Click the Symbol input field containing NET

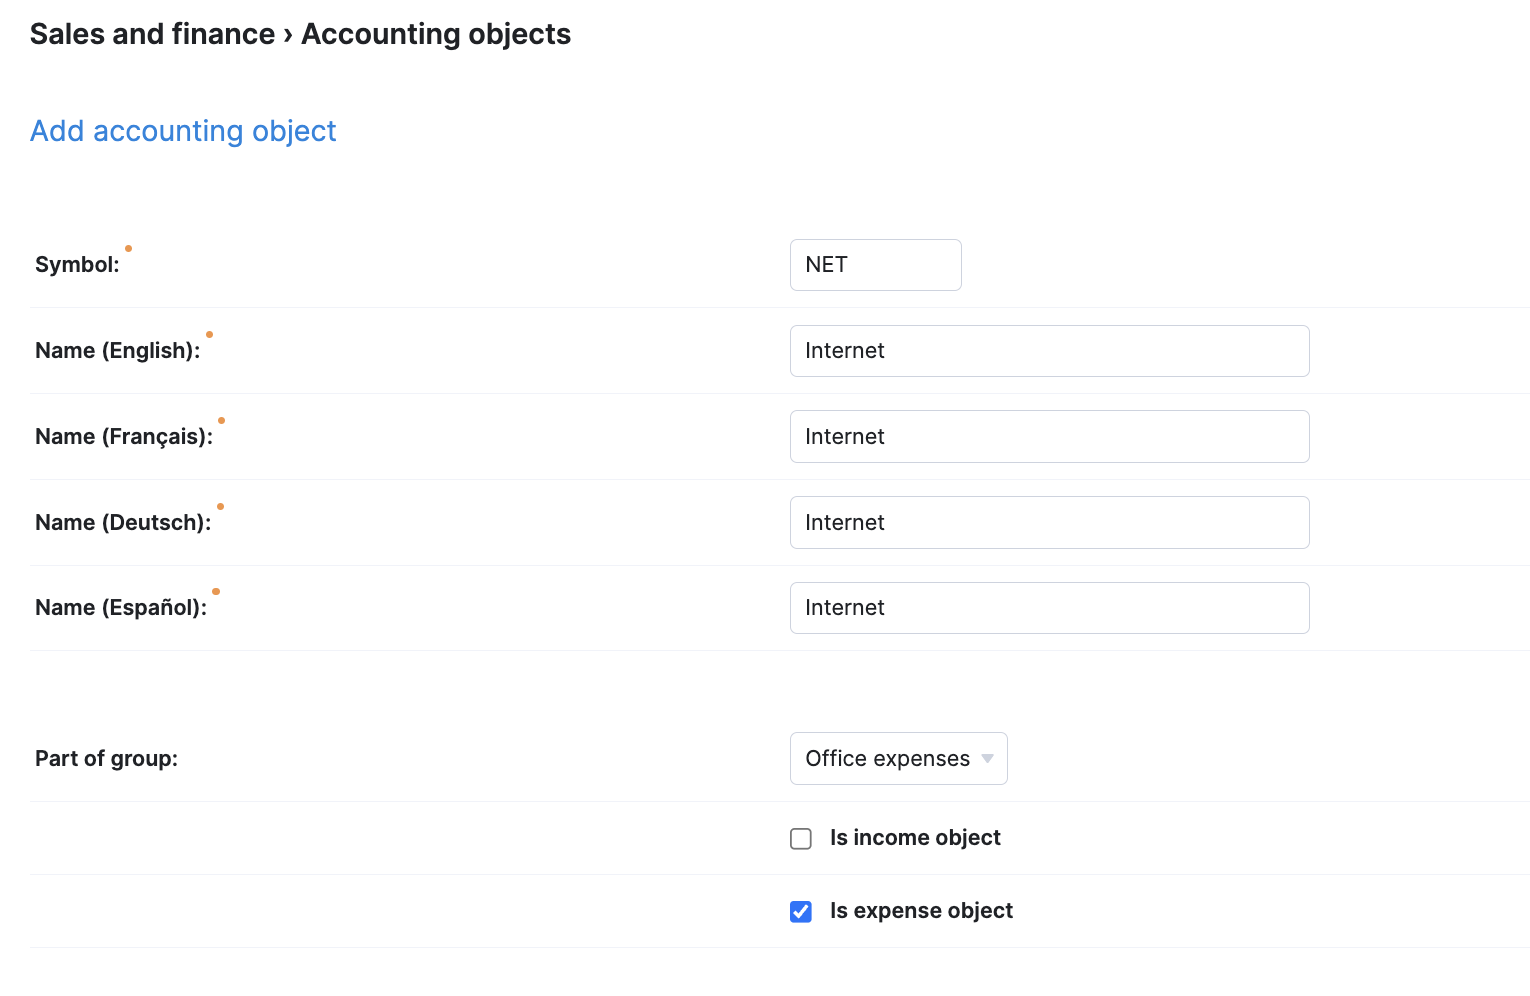(875, 265)
